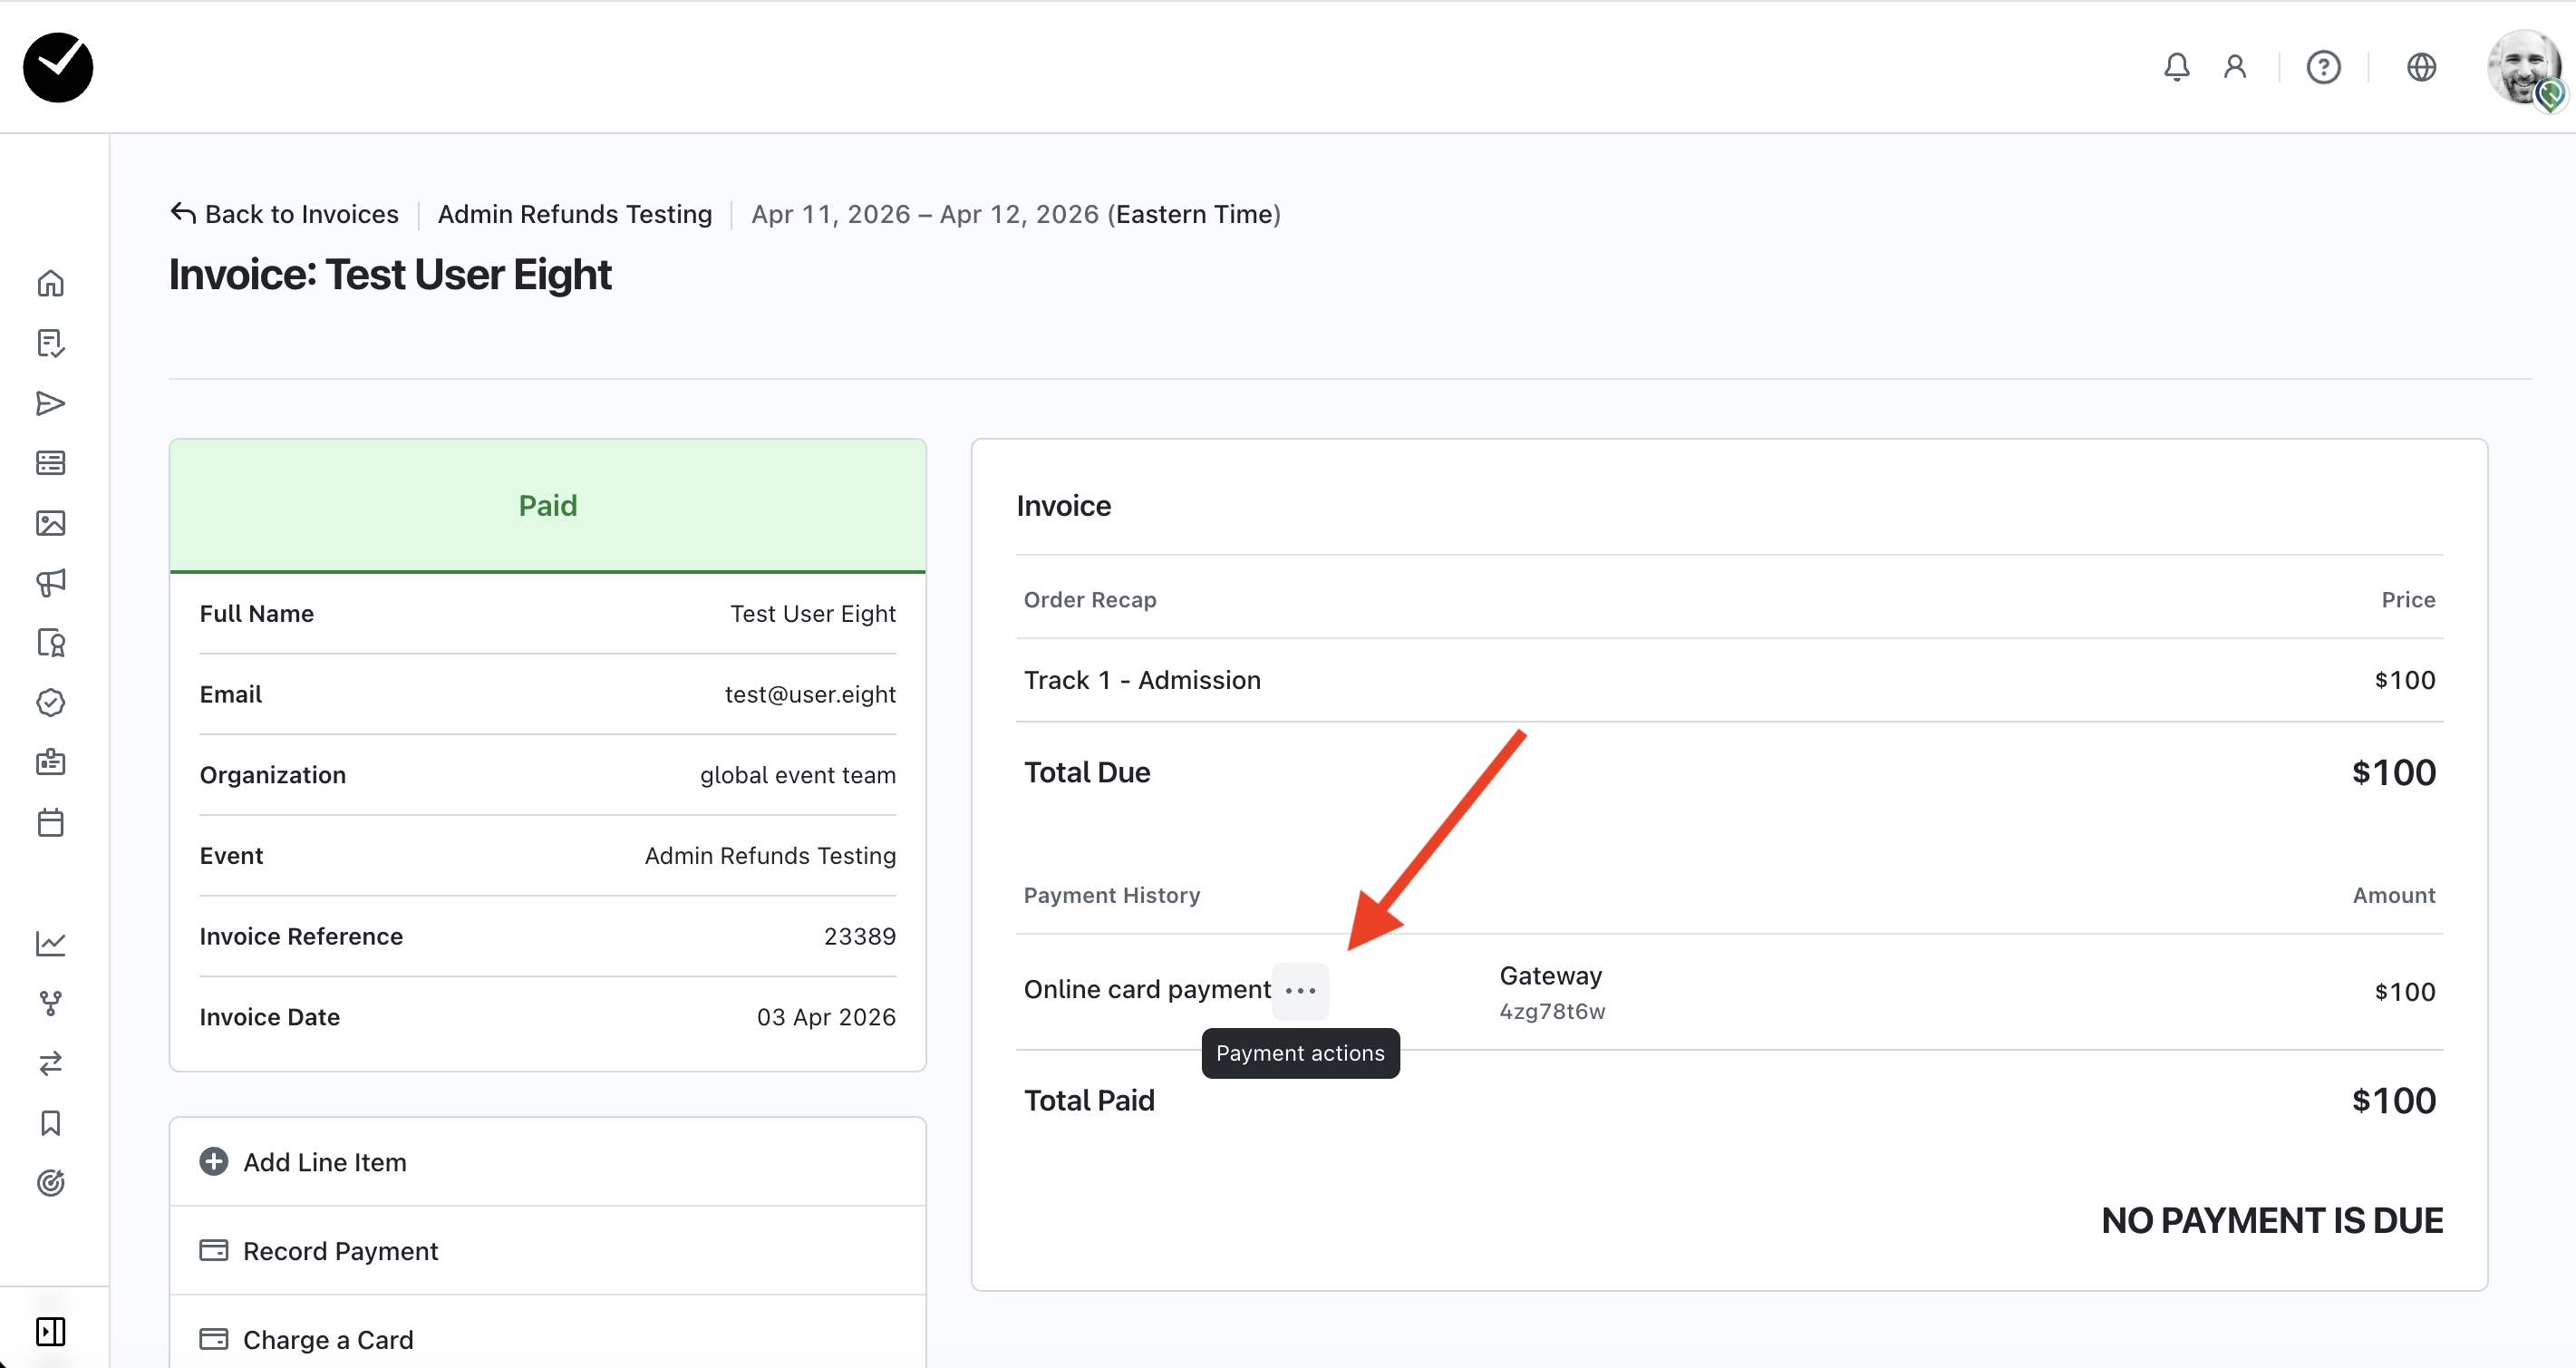Screen dimensions: 2576x1368
Task: Open the globe language icon
Action: [2421, 67]
